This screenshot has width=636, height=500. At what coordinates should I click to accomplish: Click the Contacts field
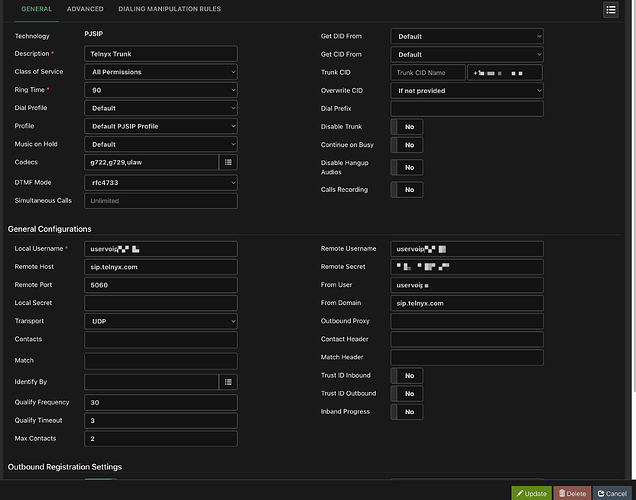(x=161, y=340)
